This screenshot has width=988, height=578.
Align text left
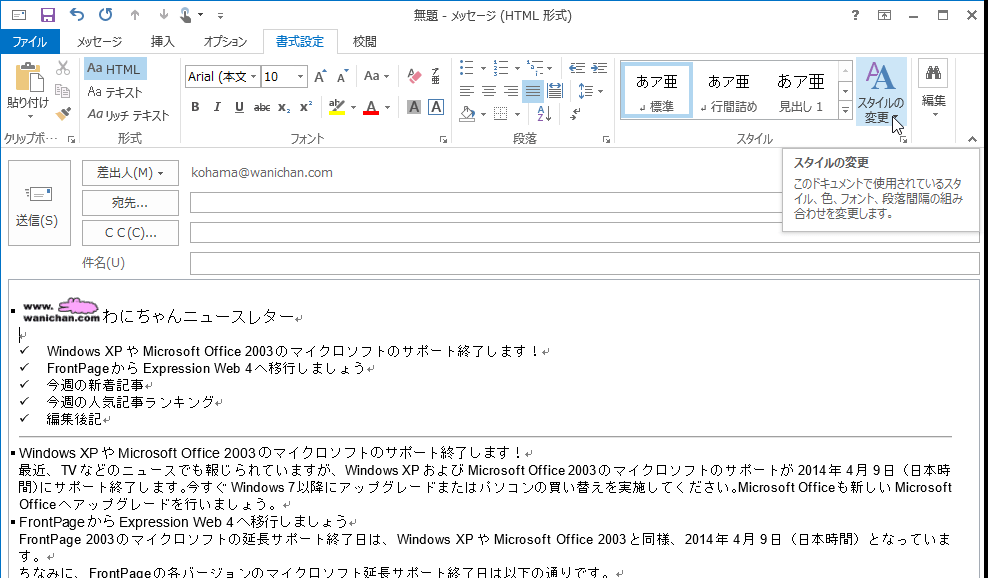466,91
